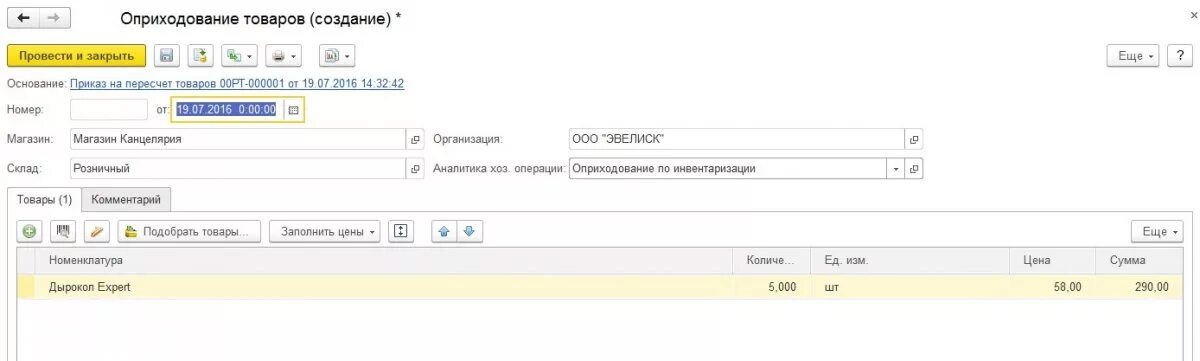
Task: Open Приказ на пересчет товаров link
Action: (x=237, y=84)
